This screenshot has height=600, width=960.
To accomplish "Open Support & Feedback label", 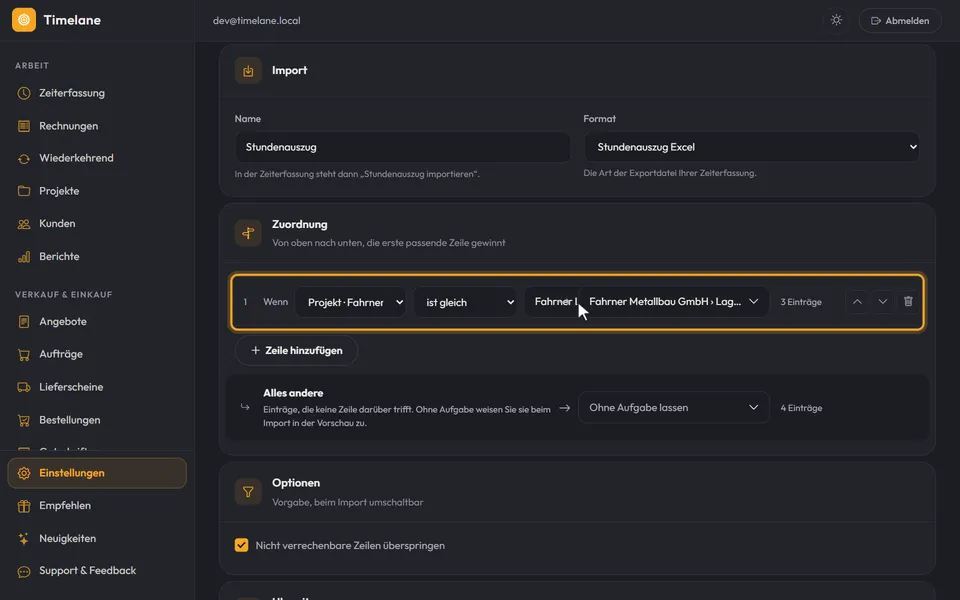I will pos(88,571).
